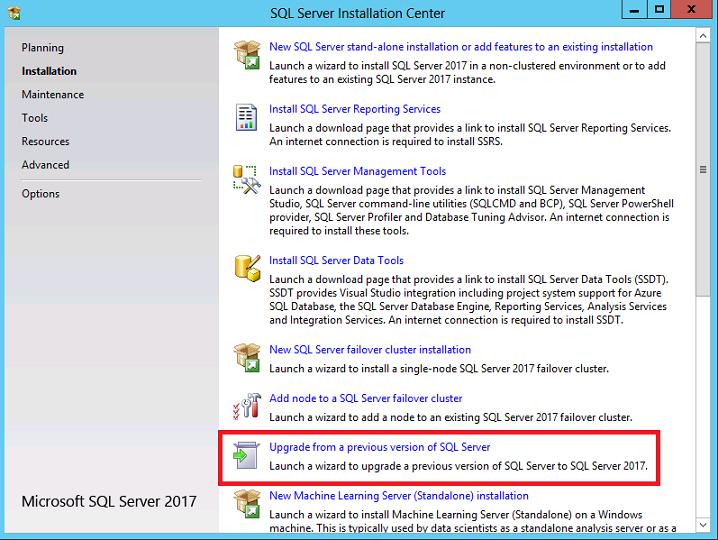Open Install SQL Server Data Tools link
718x540 pixels.
click(336, 260)
